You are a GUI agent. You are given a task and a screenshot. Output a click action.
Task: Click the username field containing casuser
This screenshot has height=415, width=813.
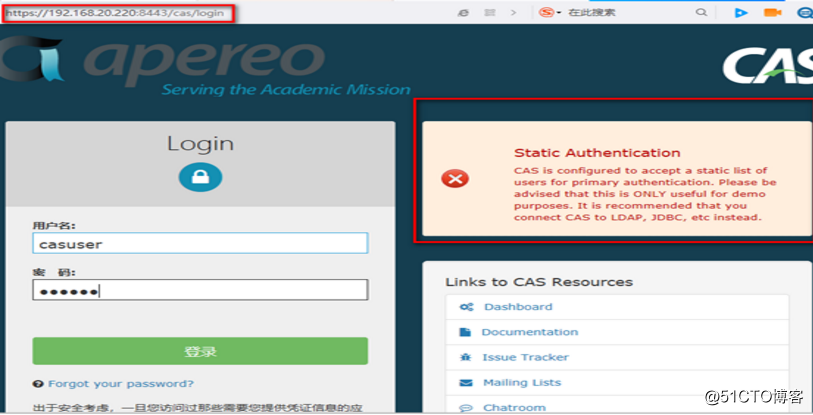(x=200, y=243)
